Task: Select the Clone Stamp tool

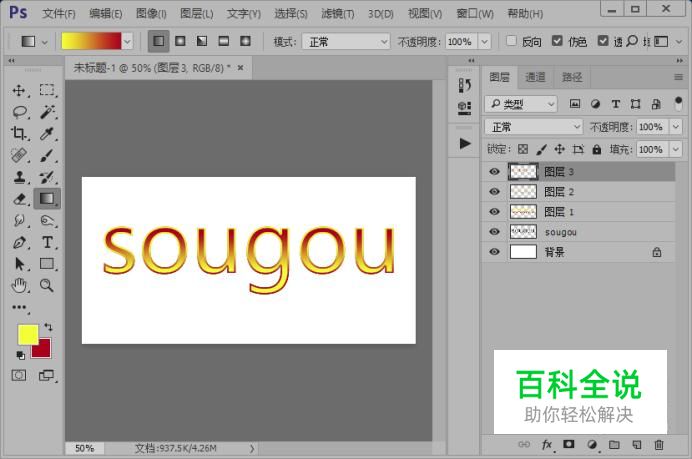Action: [19, 177]
